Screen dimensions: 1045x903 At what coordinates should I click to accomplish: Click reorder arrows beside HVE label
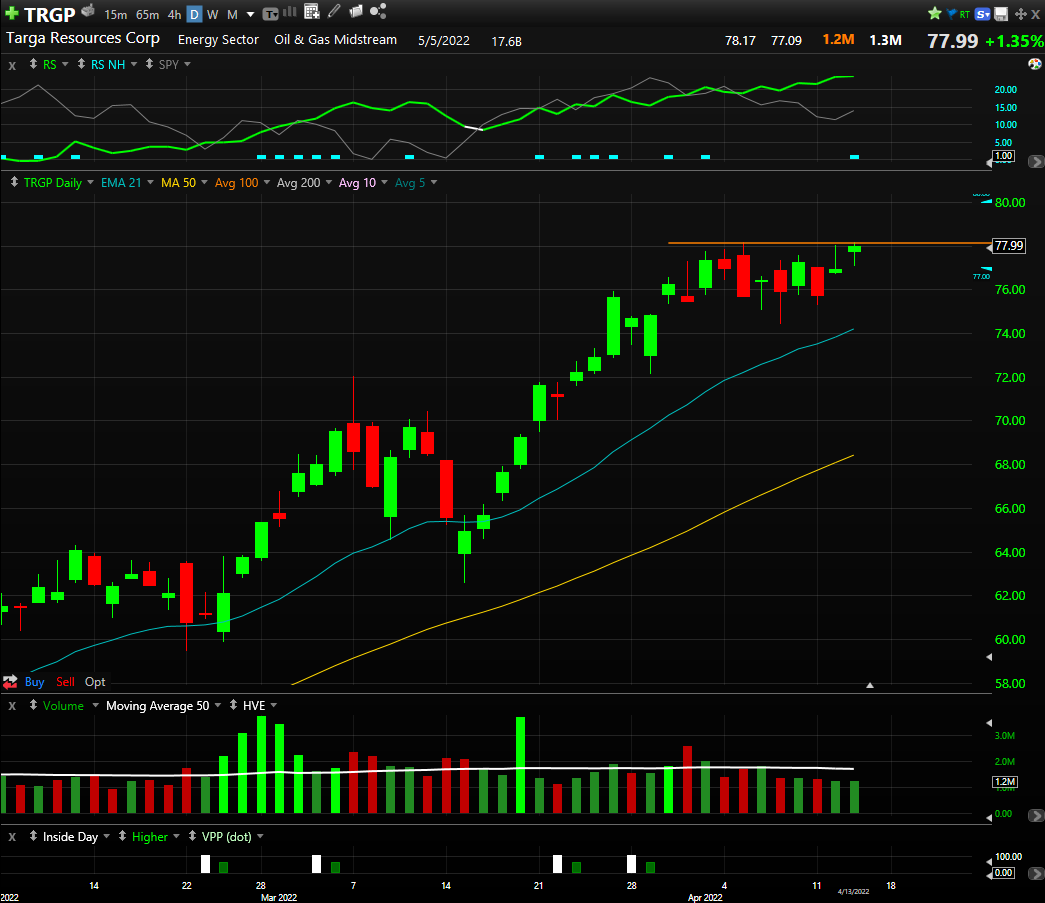[233, 705]
